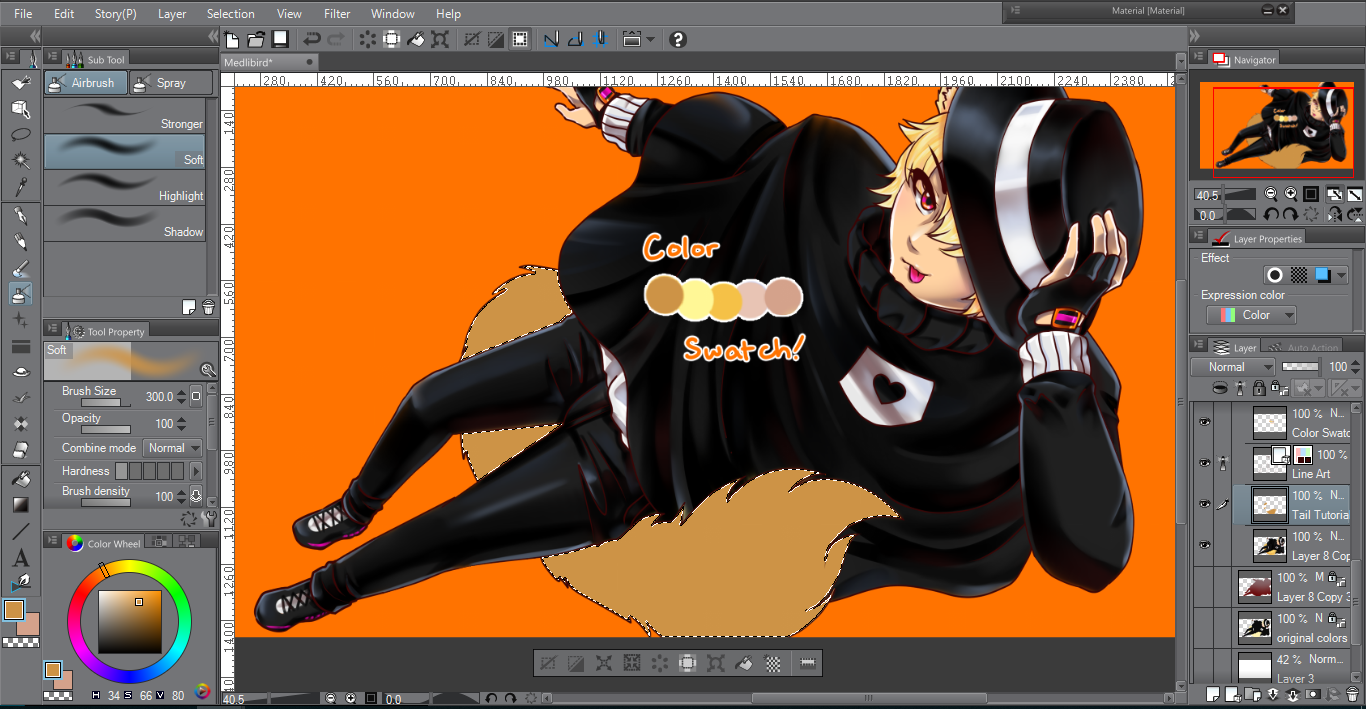The height and width of the screenshot is (709, 1366).
Task: Click the New raster layer icon
Action: click(1213, 693)
